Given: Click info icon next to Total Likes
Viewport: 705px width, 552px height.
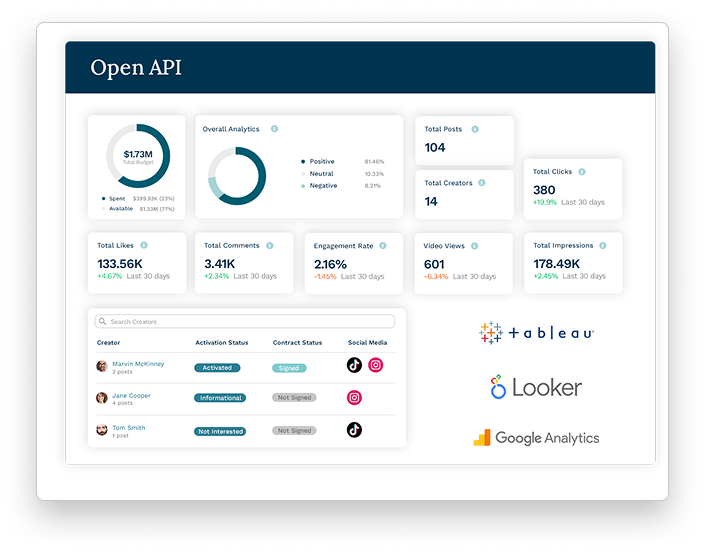Looking at the screenshot, I should (x=144, y=245).
